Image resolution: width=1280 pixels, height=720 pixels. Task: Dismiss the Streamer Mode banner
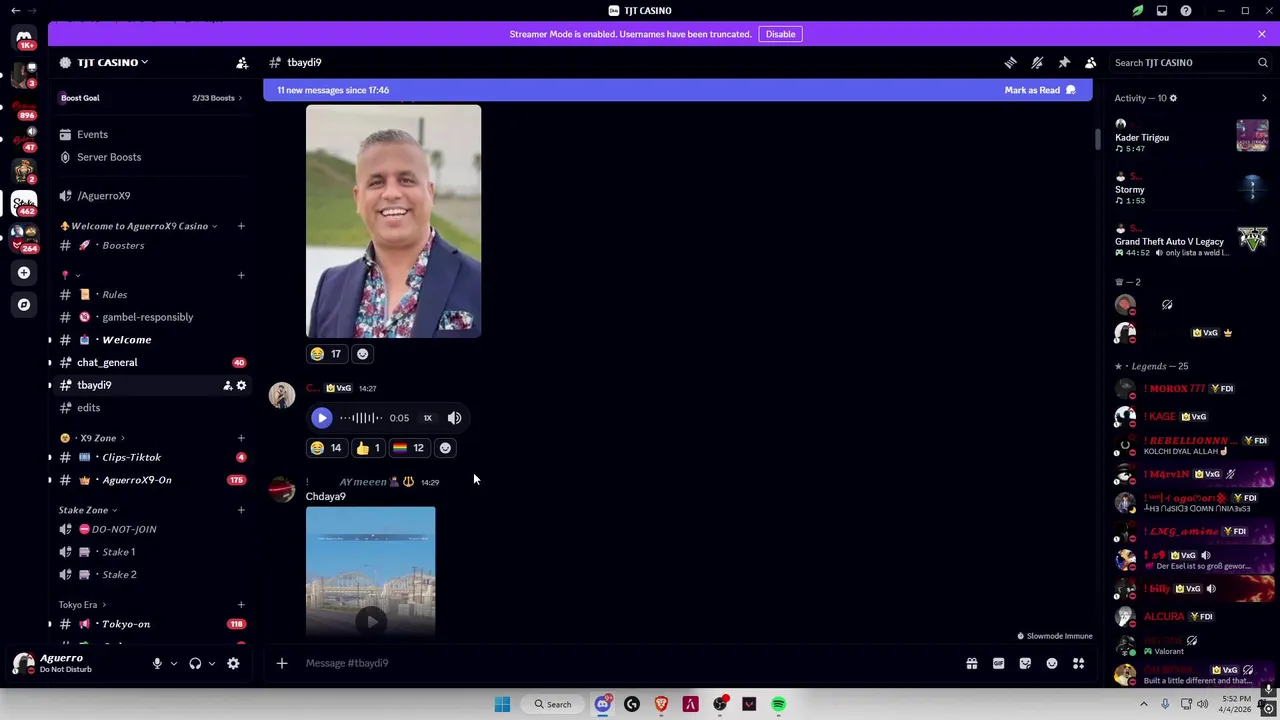[x=1262, y=34]
